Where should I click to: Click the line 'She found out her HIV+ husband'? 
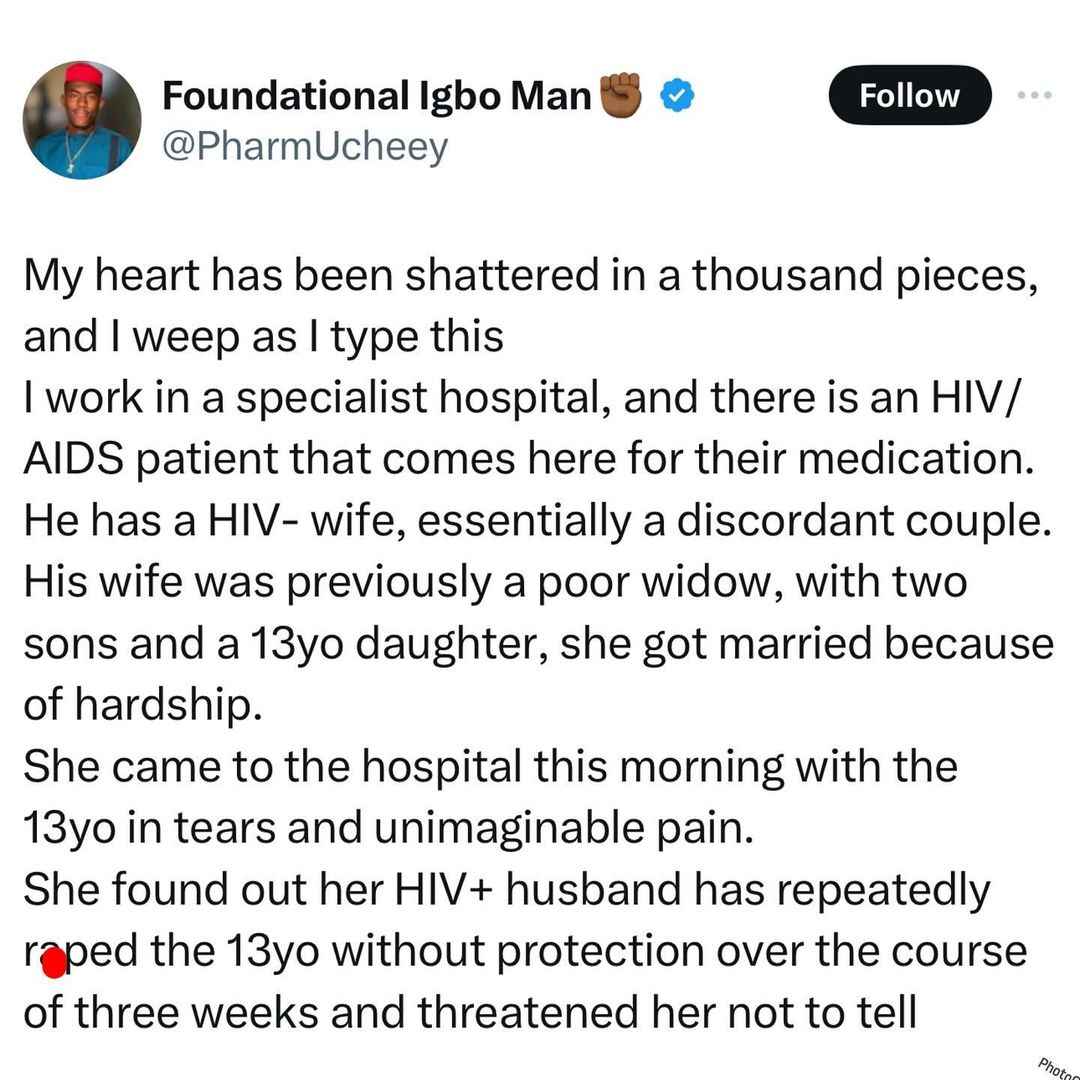click(506, 889)
